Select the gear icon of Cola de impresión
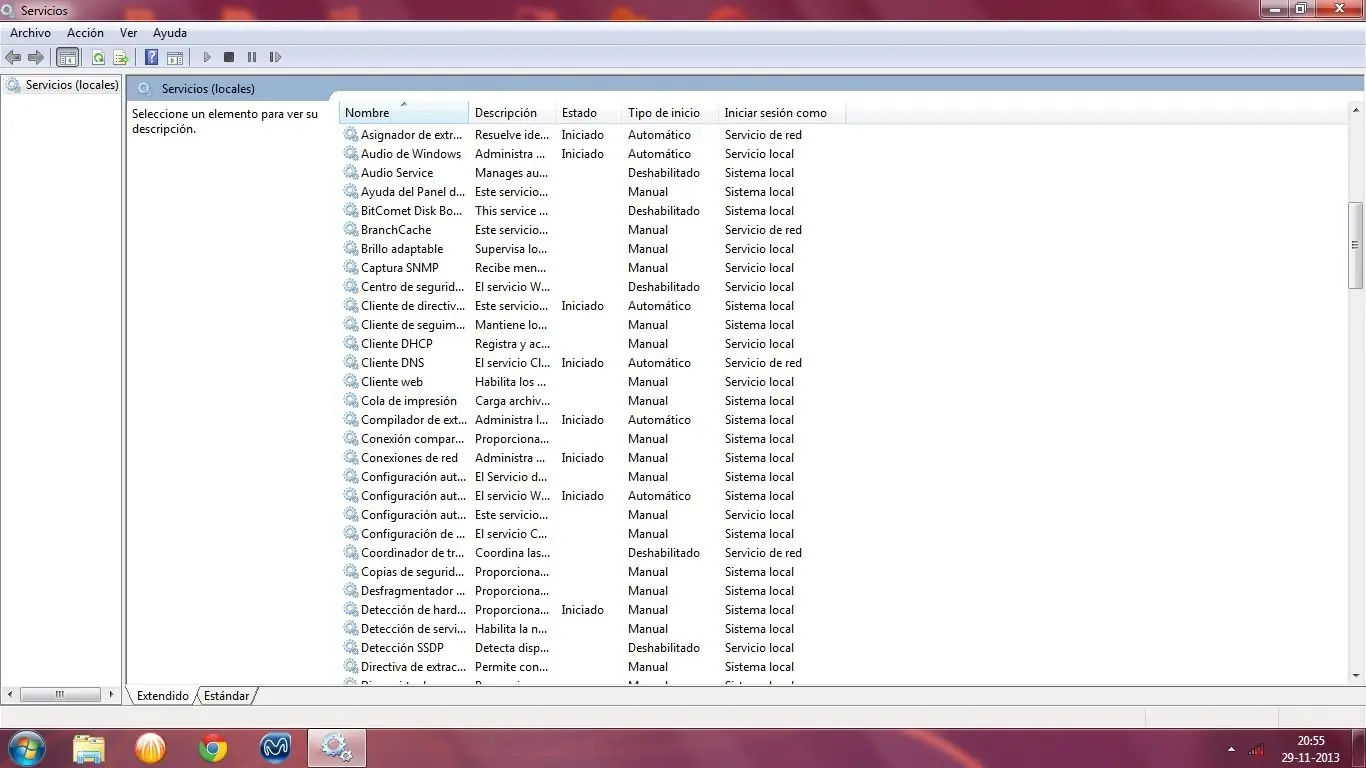This screenshot has height=768, width=1366. tap(351, 400)
